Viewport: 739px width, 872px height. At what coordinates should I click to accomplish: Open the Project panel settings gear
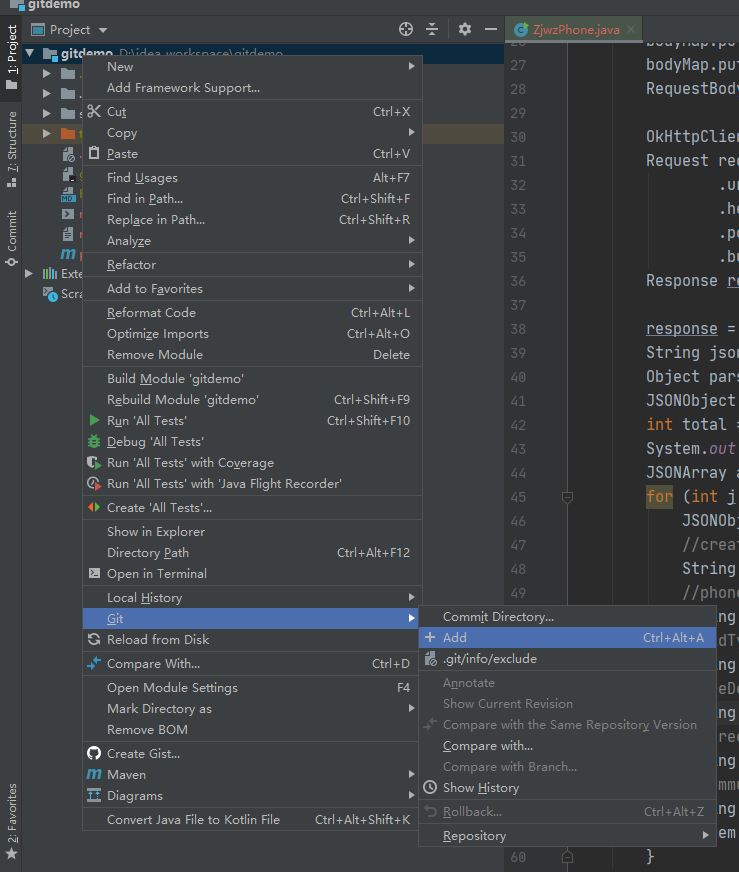[465, 29]
